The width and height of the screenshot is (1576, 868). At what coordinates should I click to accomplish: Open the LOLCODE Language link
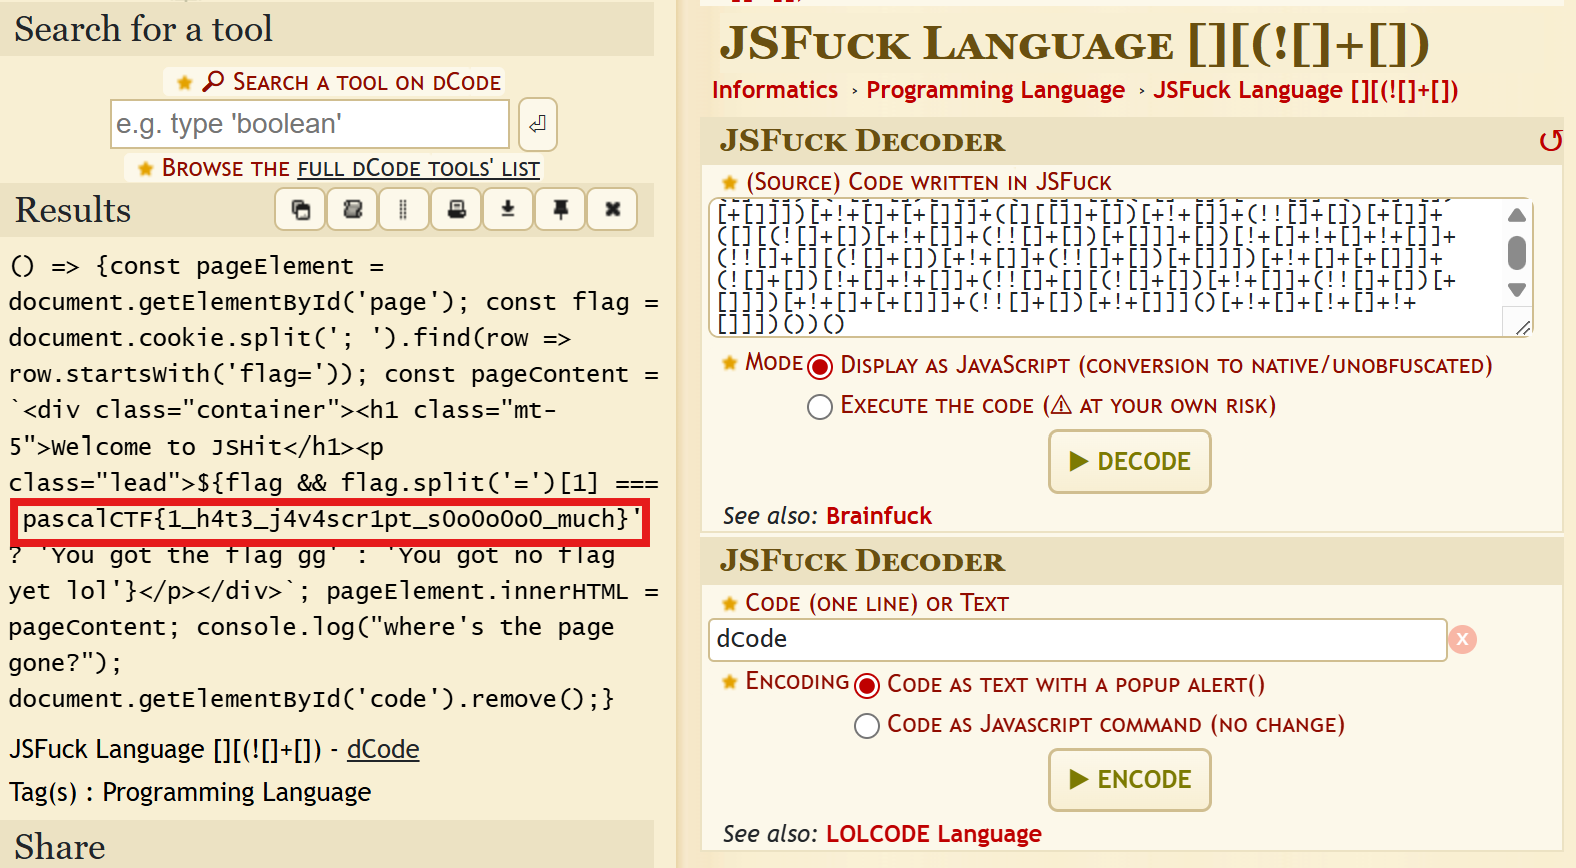tap(934, 834)
